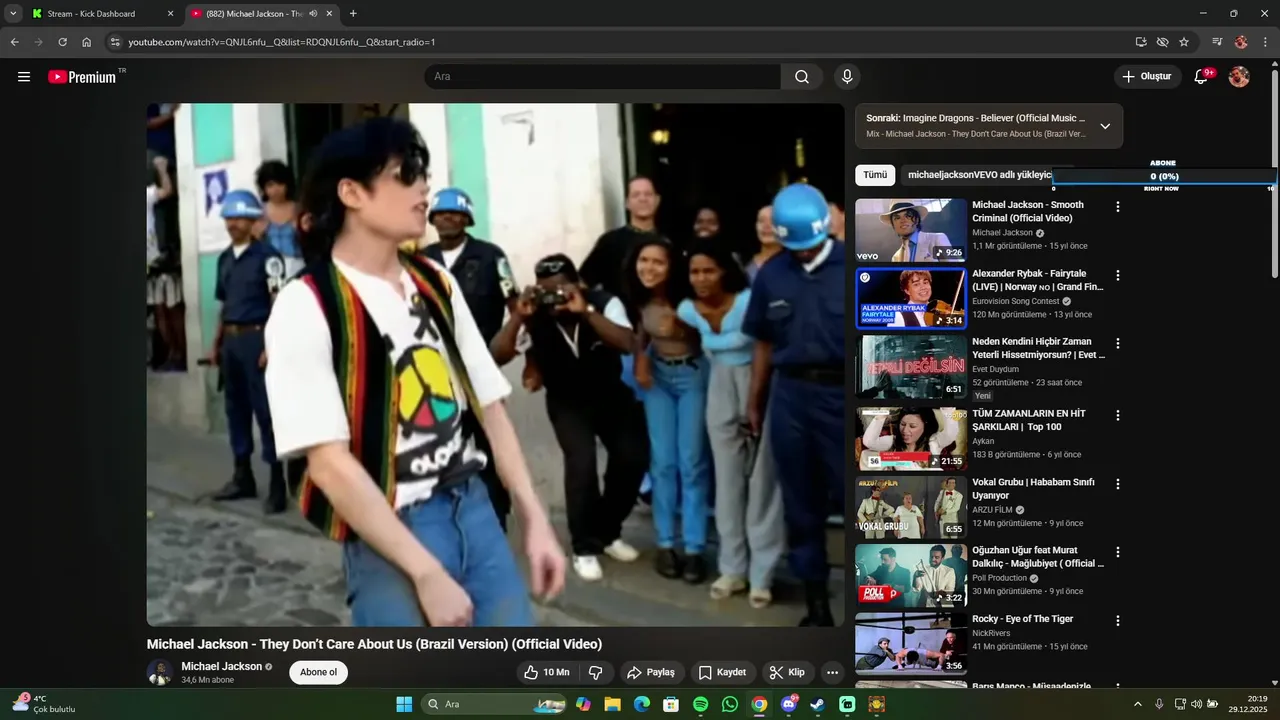The height and width of the screenshot is (720, 1280).
Task: Open the tab search dropdown arrow
Action: (x=13, y=14)
